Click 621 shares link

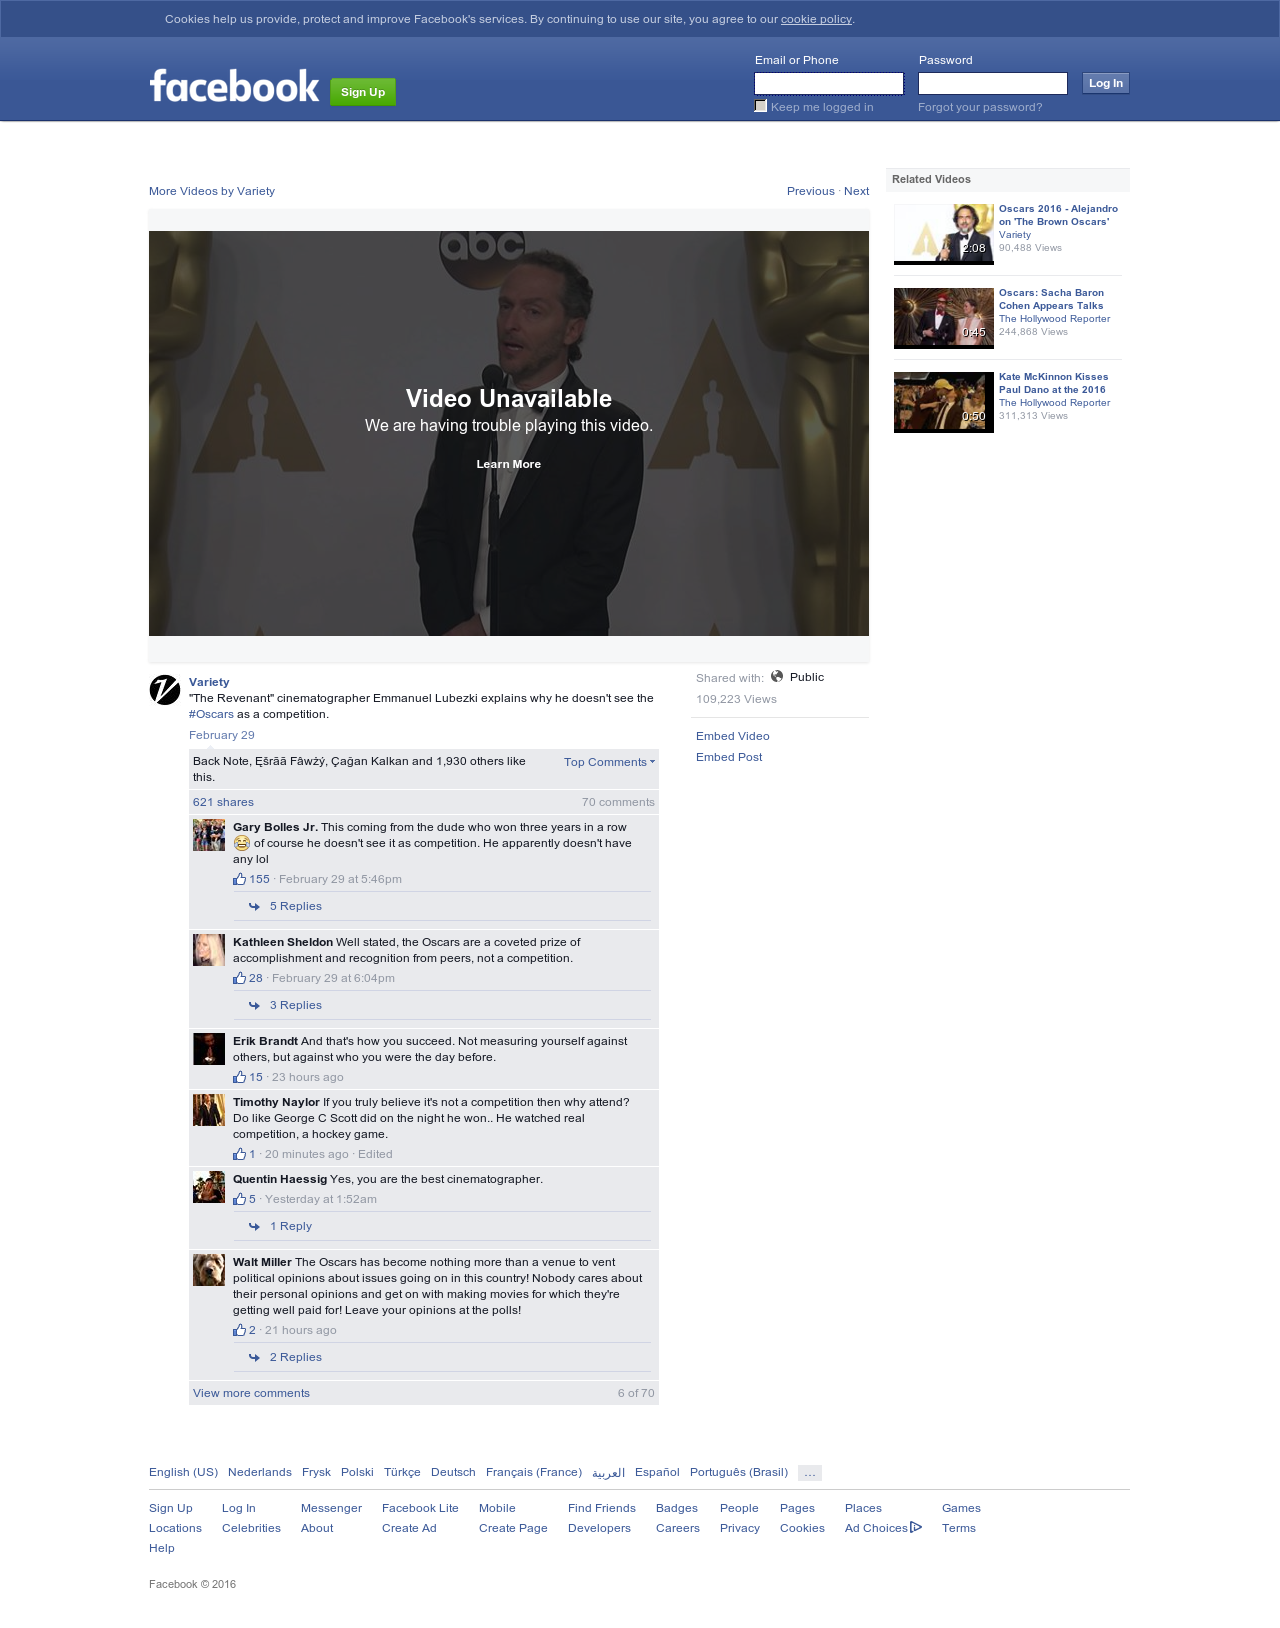point(223,802)
